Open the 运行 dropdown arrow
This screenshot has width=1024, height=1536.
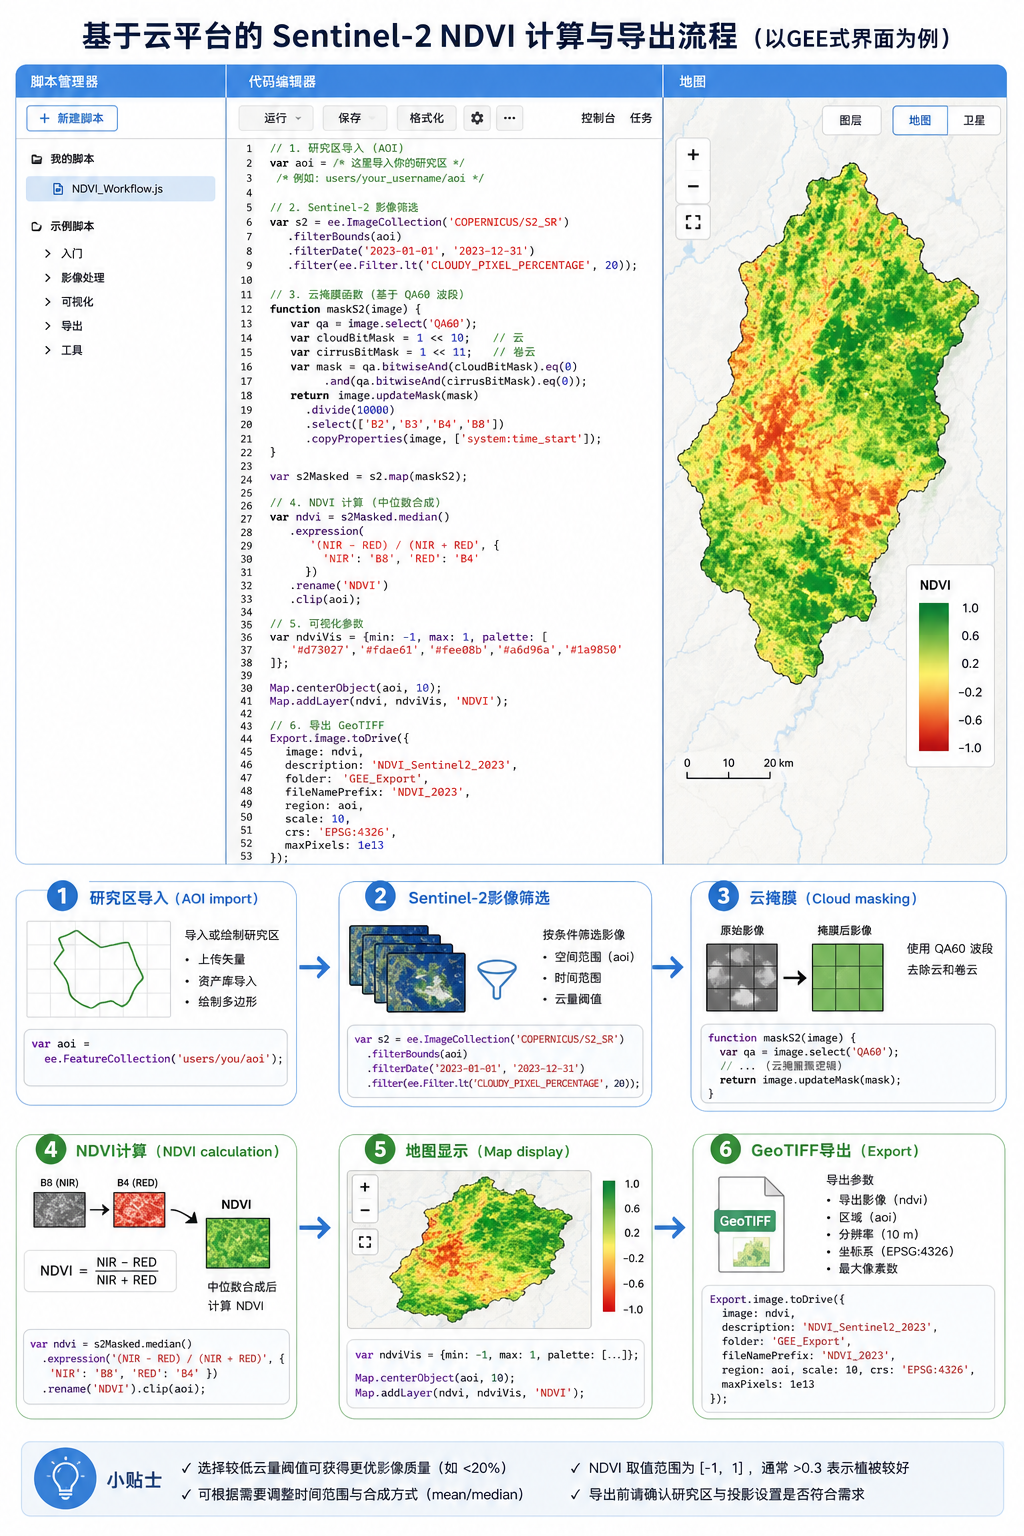click(299, 118)
